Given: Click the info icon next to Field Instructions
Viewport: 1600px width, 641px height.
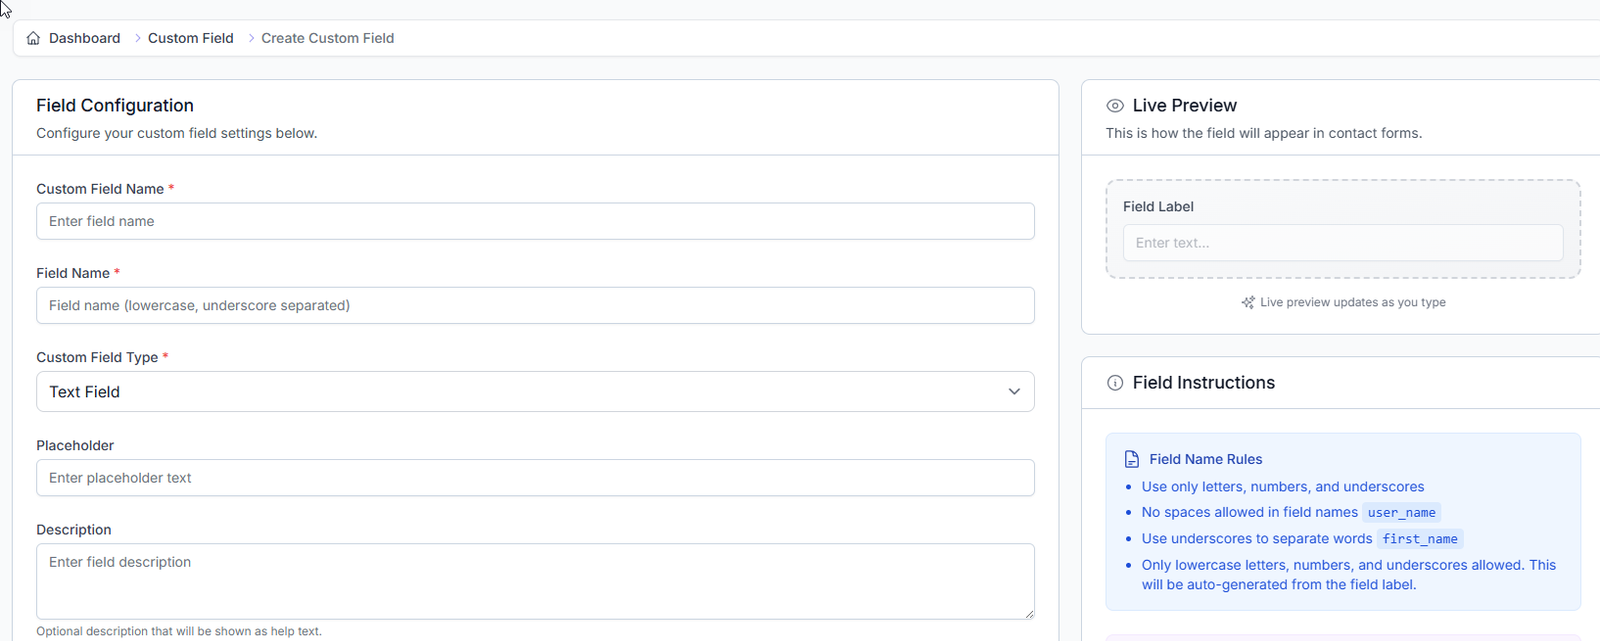Looking at the screenshot, I should (x=1114, y=382).
